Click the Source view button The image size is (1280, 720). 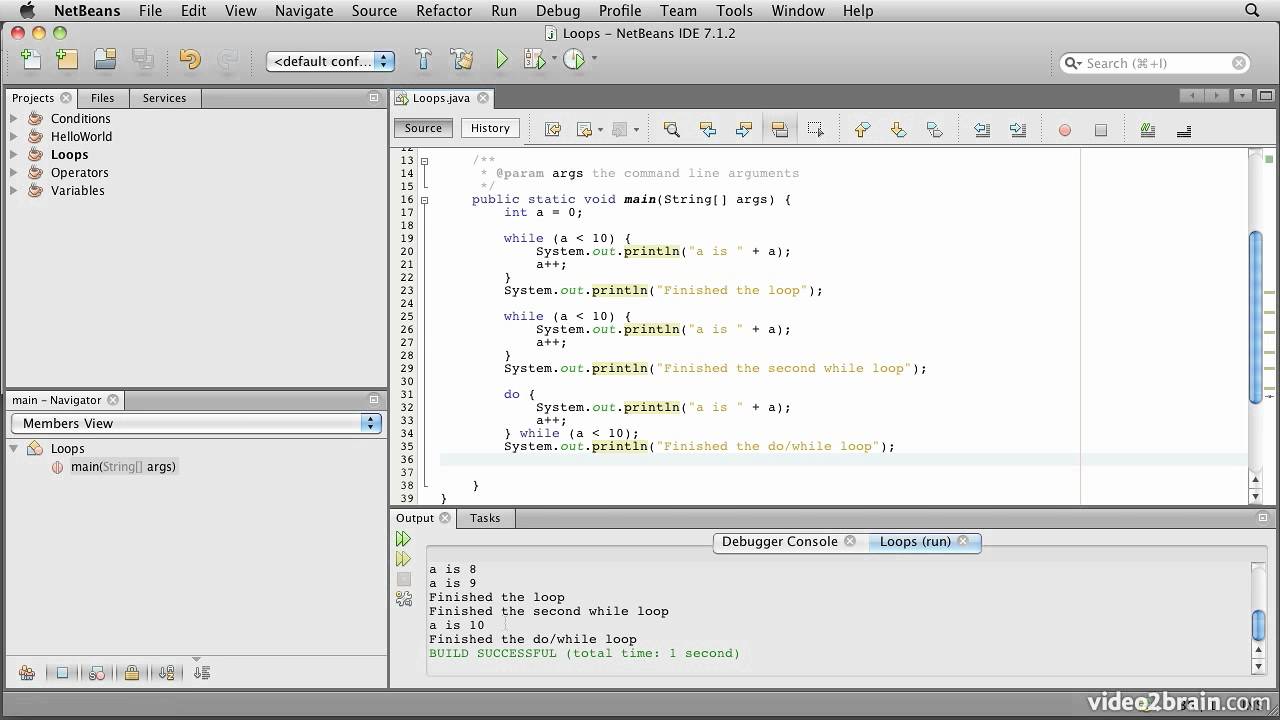[x=423, y=128]
